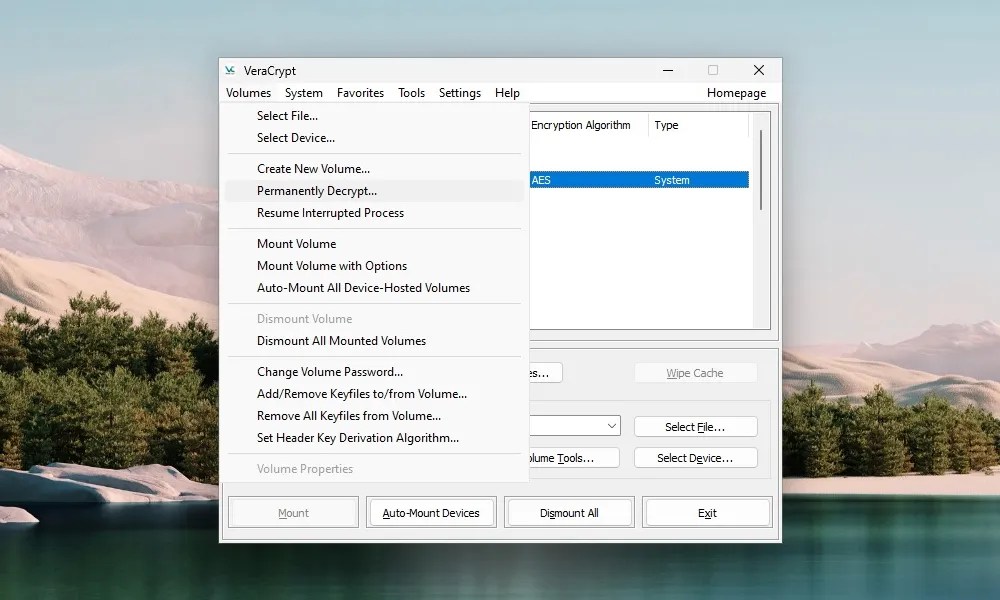The width and height of the screenshot is (1000, 600).
Task: Open the Settings menu
Action: 459,92
